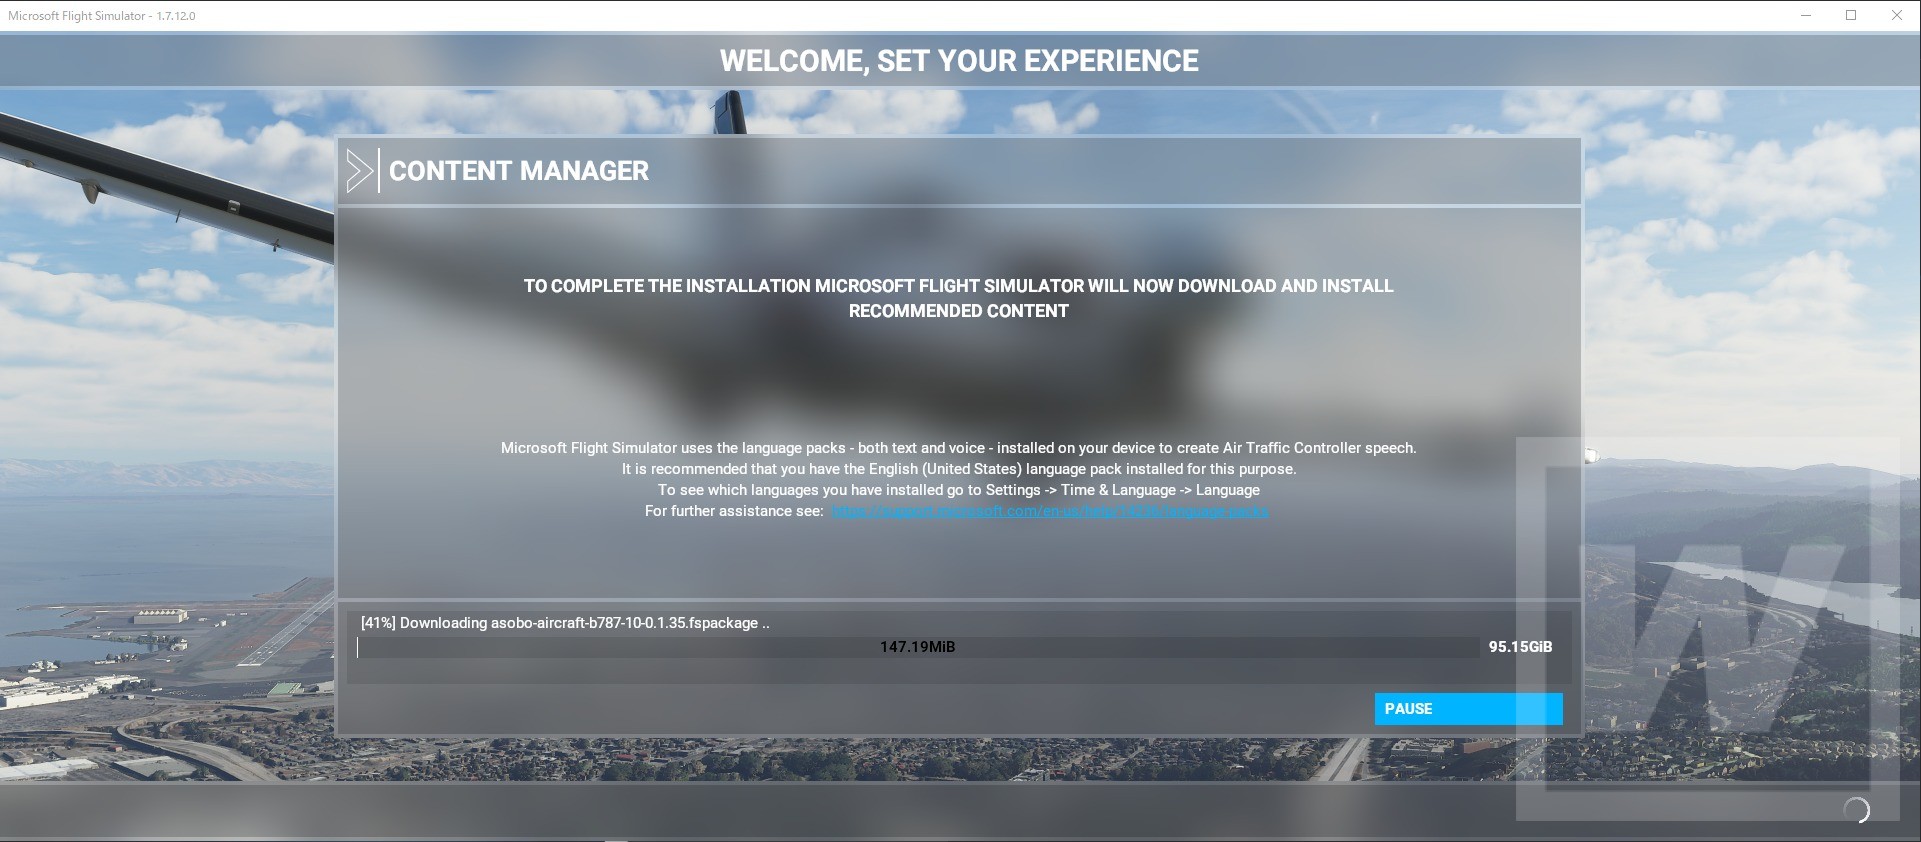Image resolution: width=1921 pixels, height=842 pixels.
Task: Click the Settings -> Time & Language instruction line
Action: 959,490
